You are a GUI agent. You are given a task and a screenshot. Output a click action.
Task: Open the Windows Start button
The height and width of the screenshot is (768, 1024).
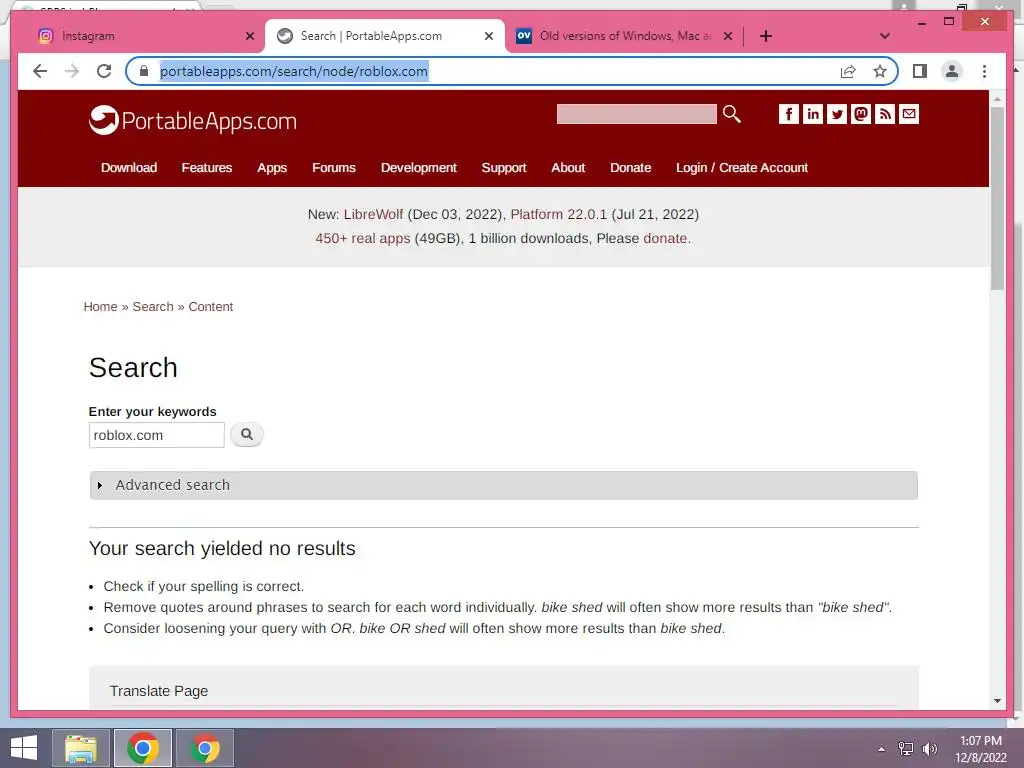click(x=24, y=748)
